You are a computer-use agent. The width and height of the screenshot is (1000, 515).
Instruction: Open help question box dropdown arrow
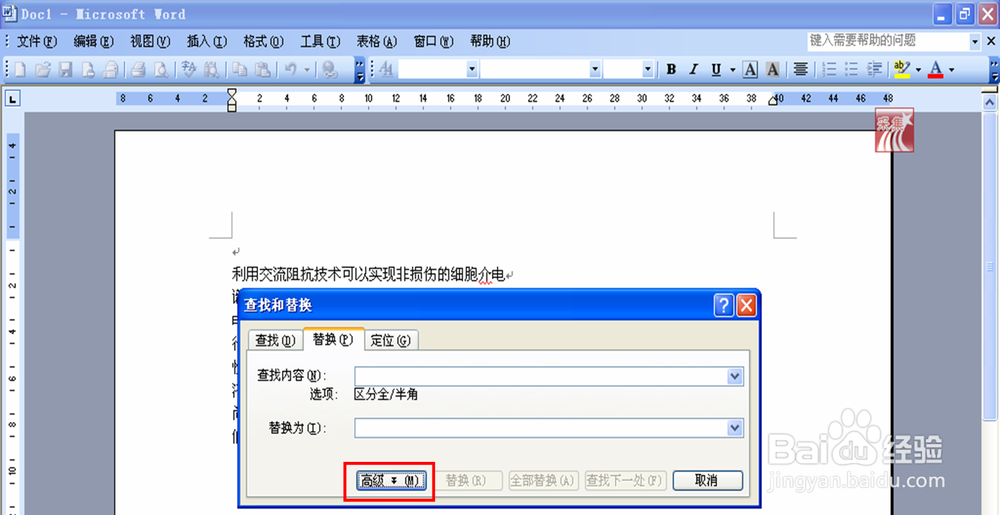tap(974, 41)
